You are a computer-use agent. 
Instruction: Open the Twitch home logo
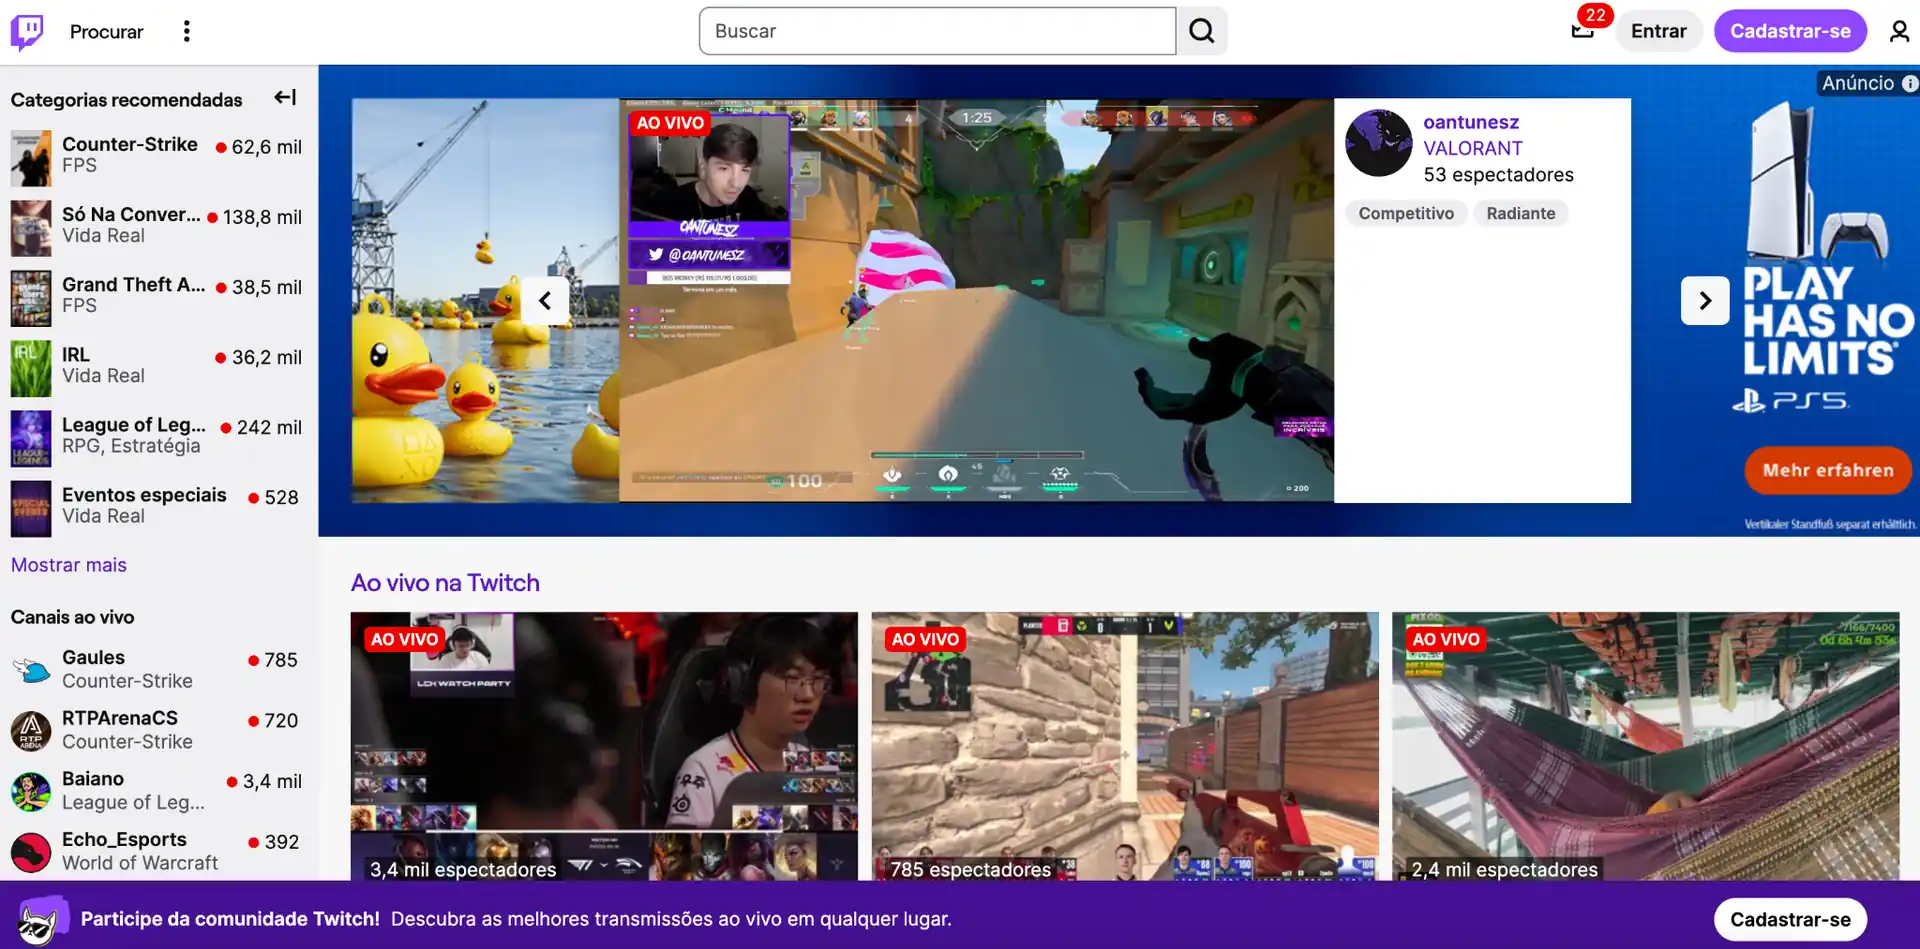[27, 32]
